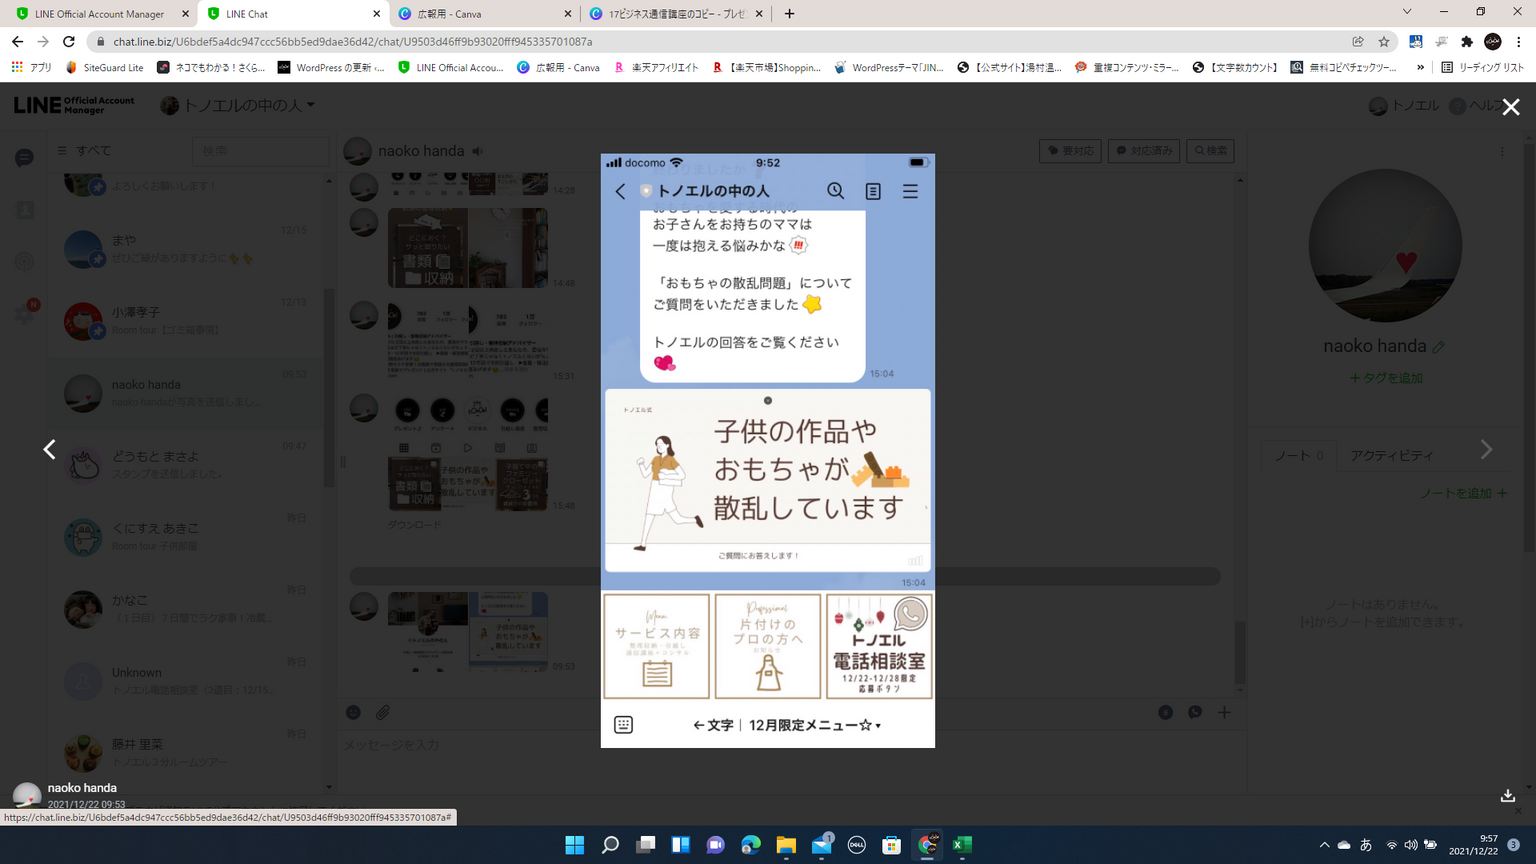Open the browser extensions puzzle icon
The image size is (1536, 864).
[x=1467, y=42]
